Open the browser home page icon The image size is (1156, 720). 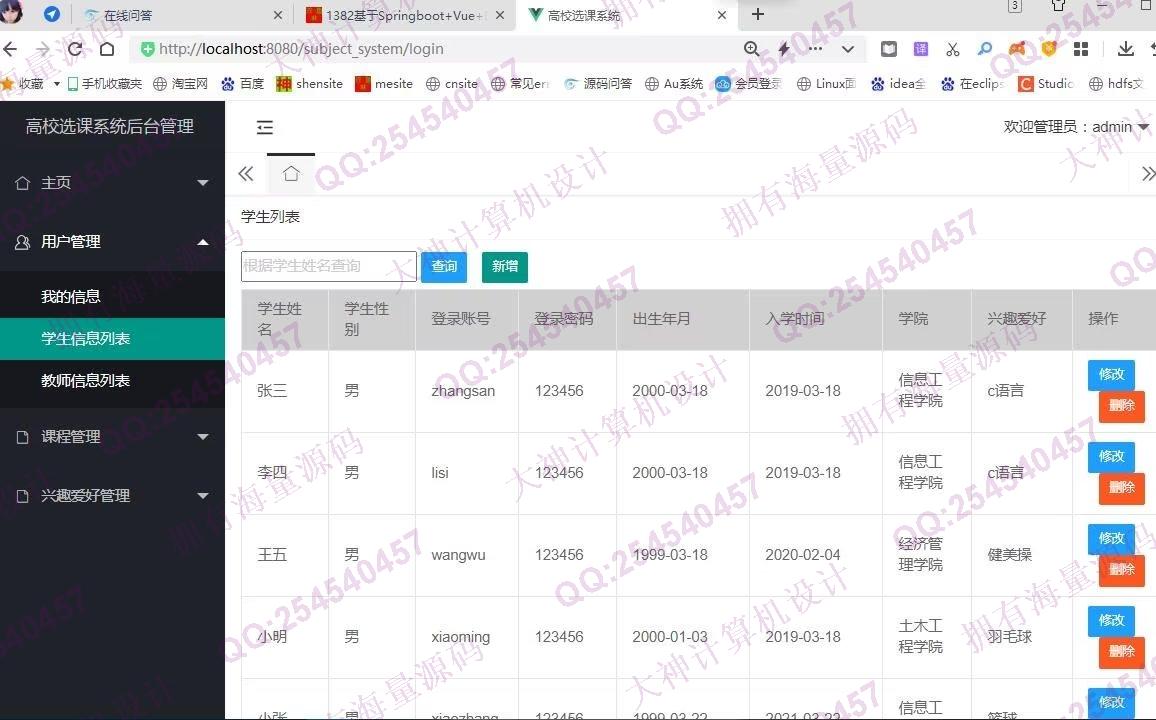[x=107, y=49]
